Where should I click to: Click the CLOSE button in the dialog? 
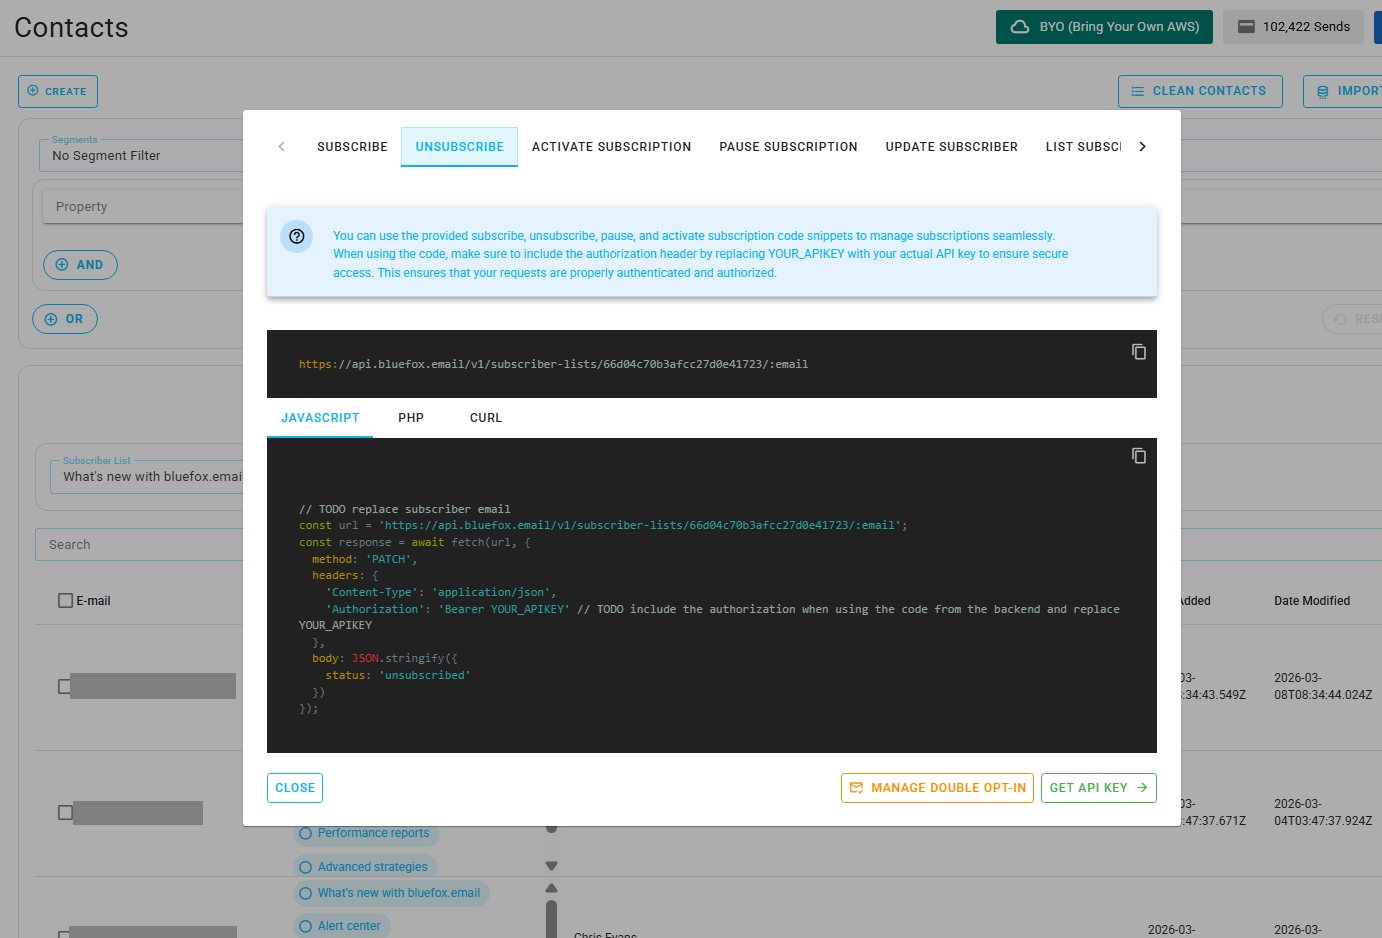[294, 788]
